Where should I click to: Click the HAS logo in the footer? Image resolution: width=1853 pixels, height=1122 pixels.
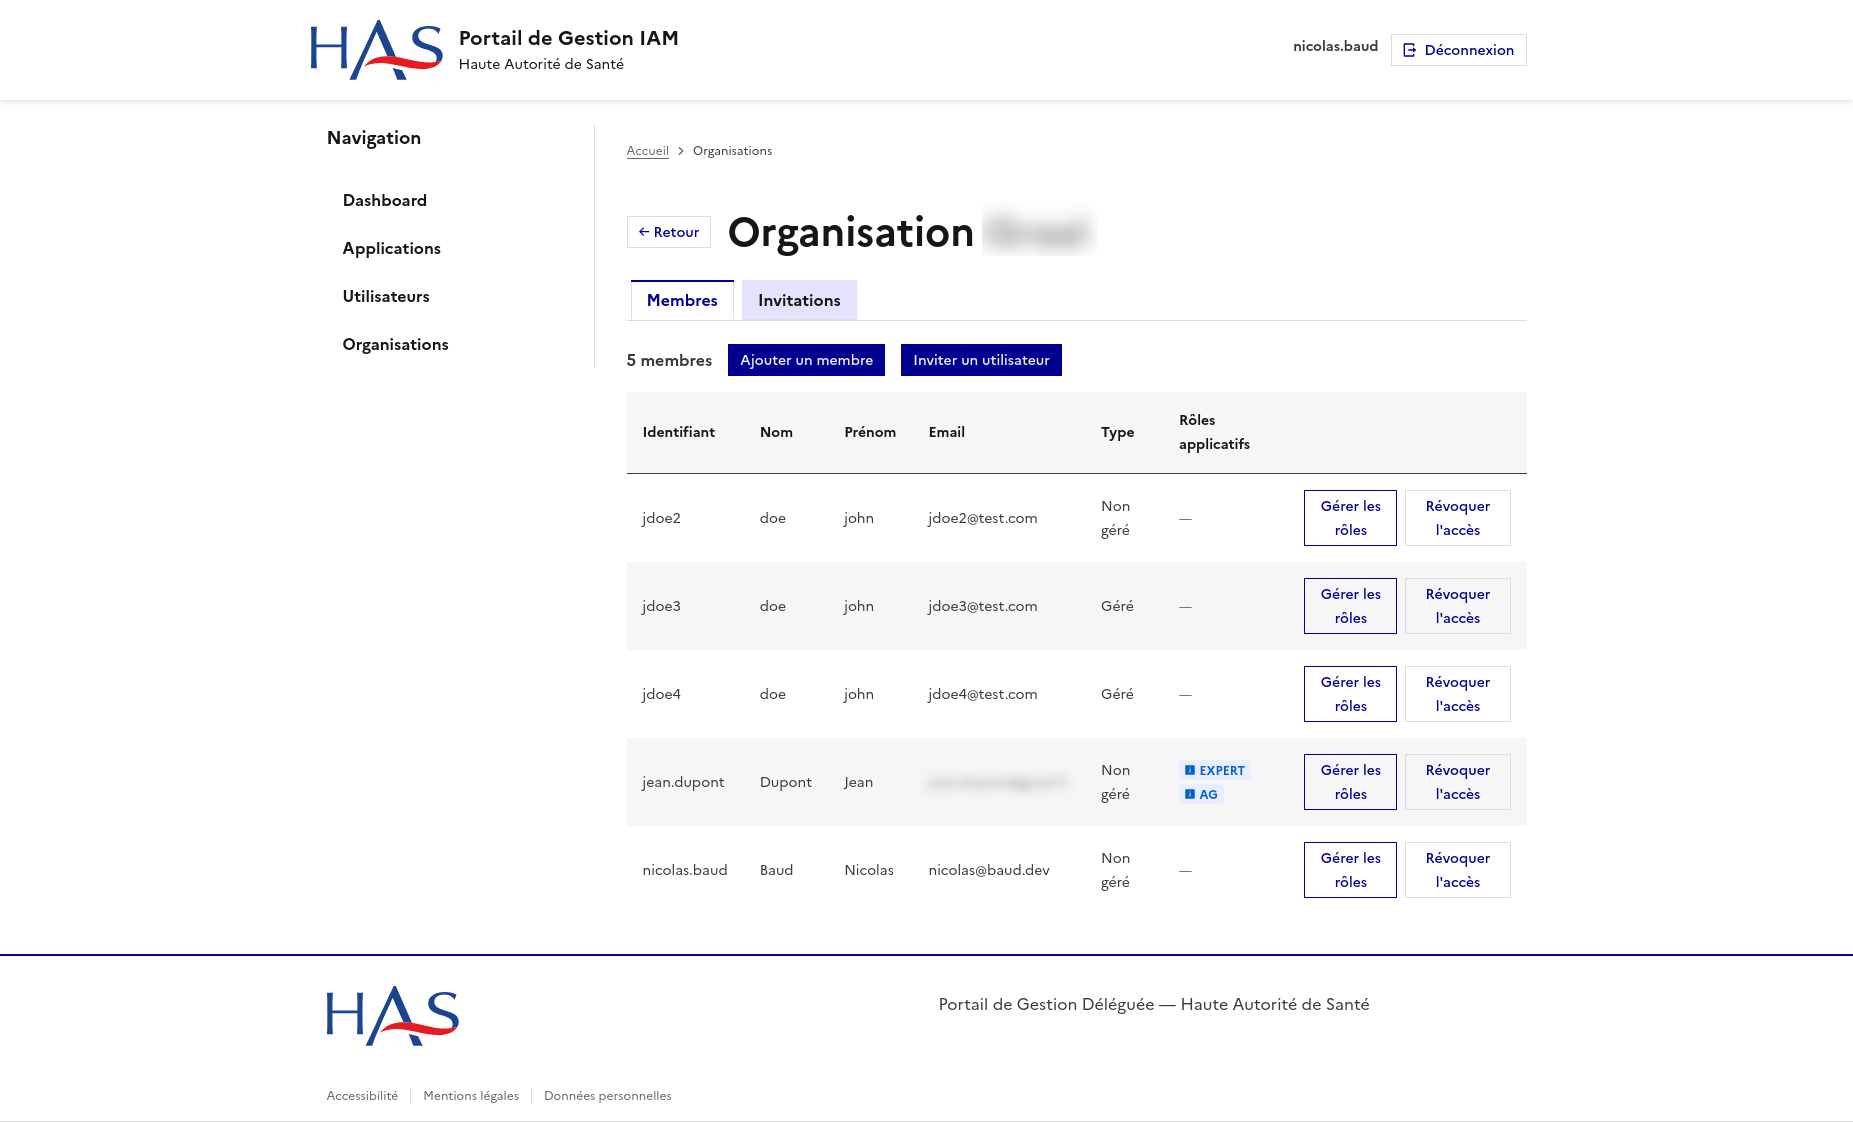click(392, 1016)
